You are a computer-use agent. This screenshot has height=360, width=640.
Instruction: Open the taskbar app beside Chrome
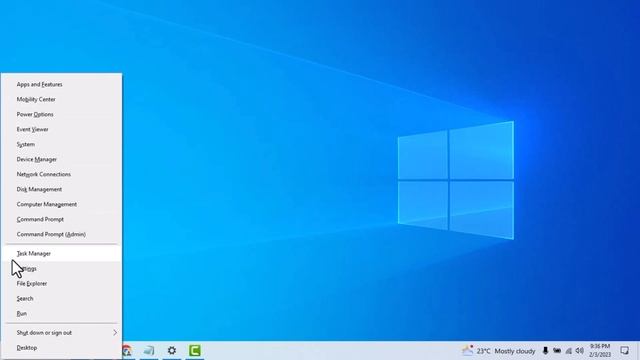click(x=149, y=351)
